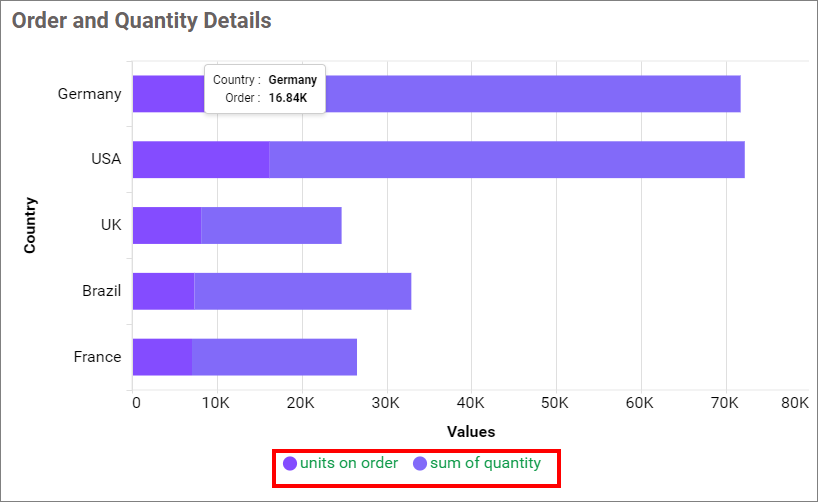
Task: Select Germany's sum of quantity bar segment
Action: [530, 94]
